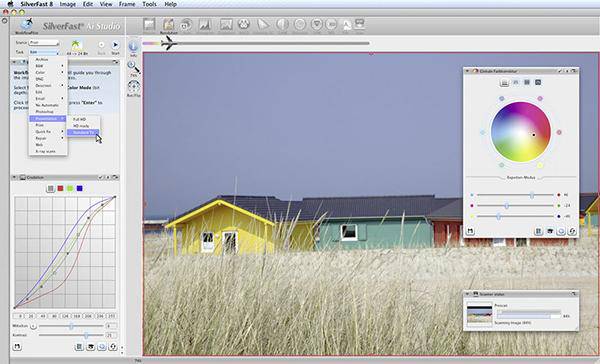Open the Apple menu

[10, 4]
